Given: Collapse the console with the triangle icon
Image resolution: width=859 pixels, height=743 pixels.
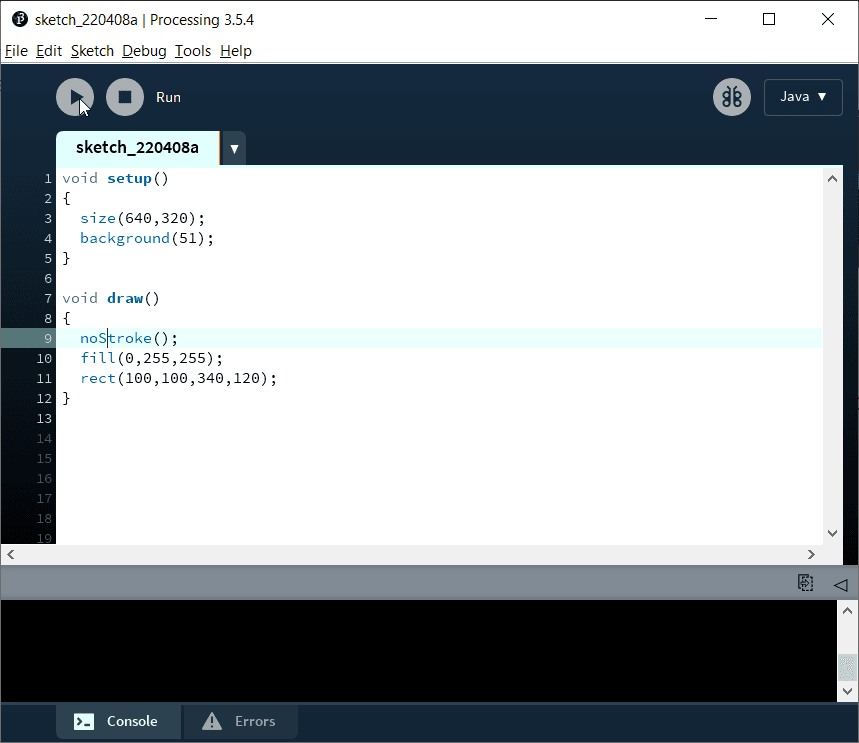Looking at the screenshot, I should pyautogui.click(x=840, y=585).
